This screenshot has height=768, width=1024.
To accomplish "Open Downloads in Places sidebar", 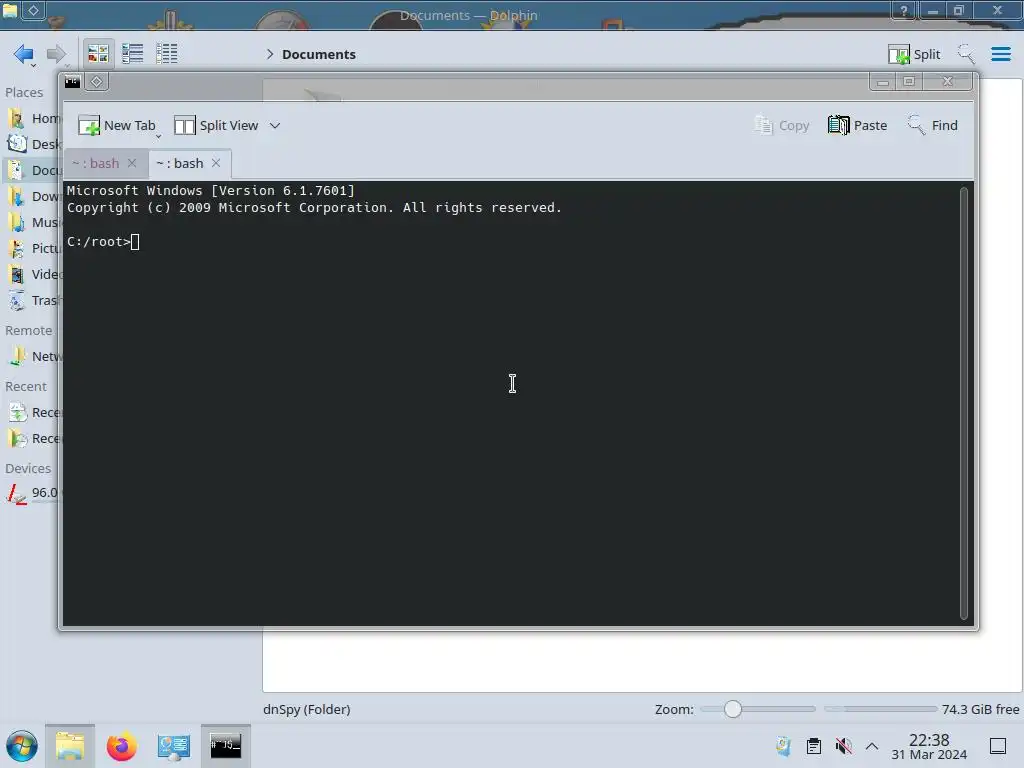I will coord(35,197).
